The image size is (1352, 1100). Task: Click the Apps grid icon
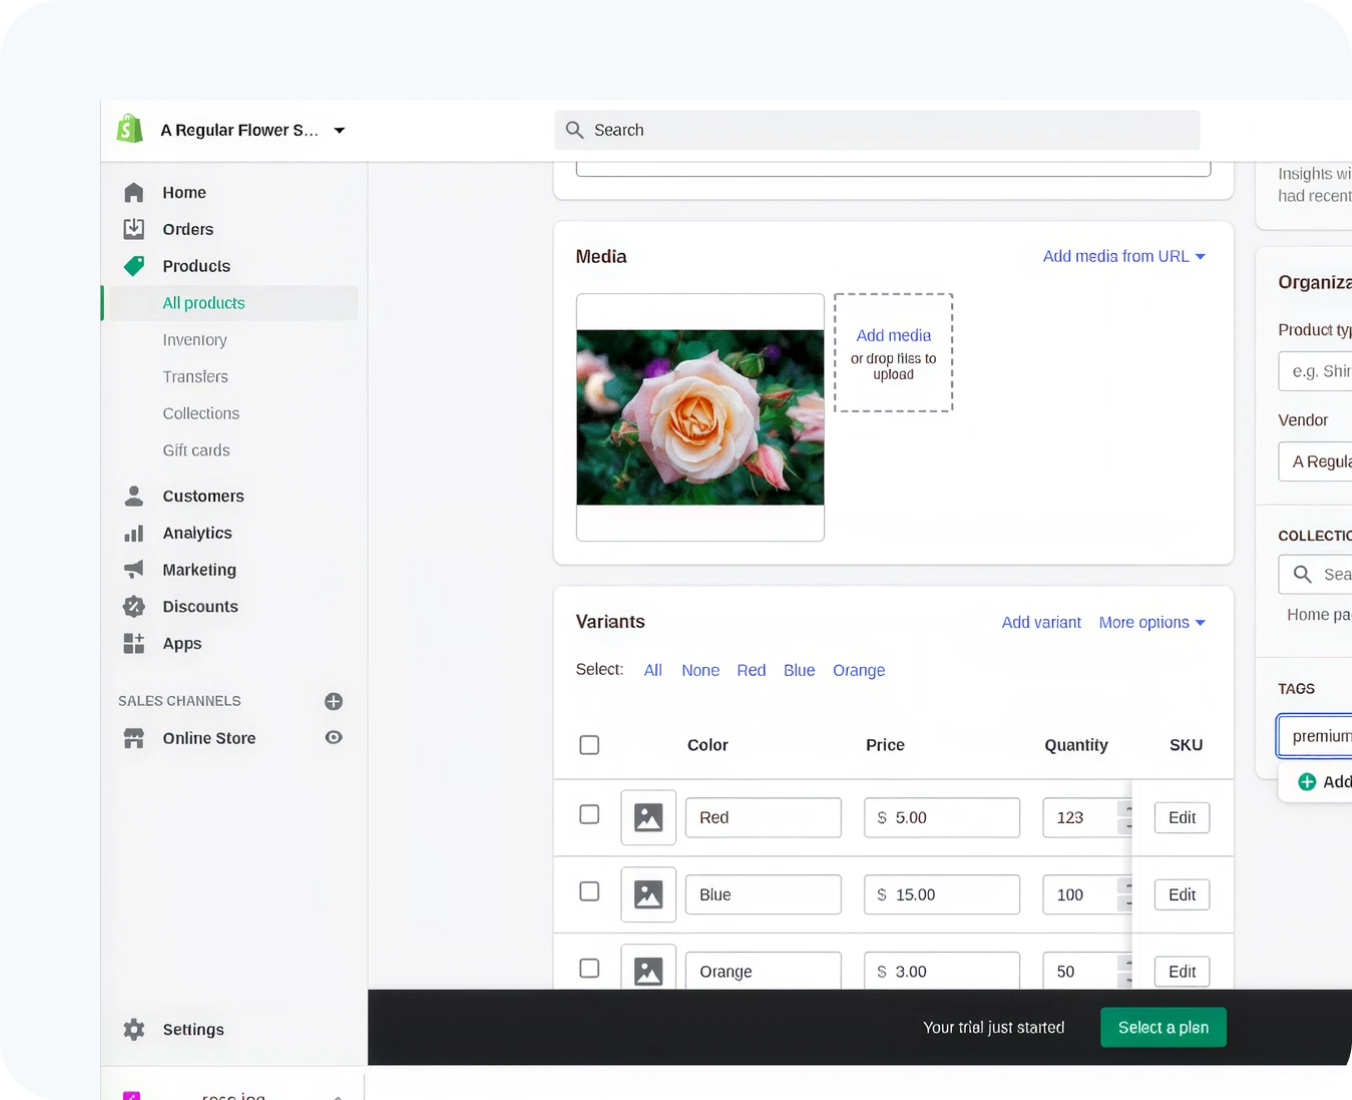point(134,643)
